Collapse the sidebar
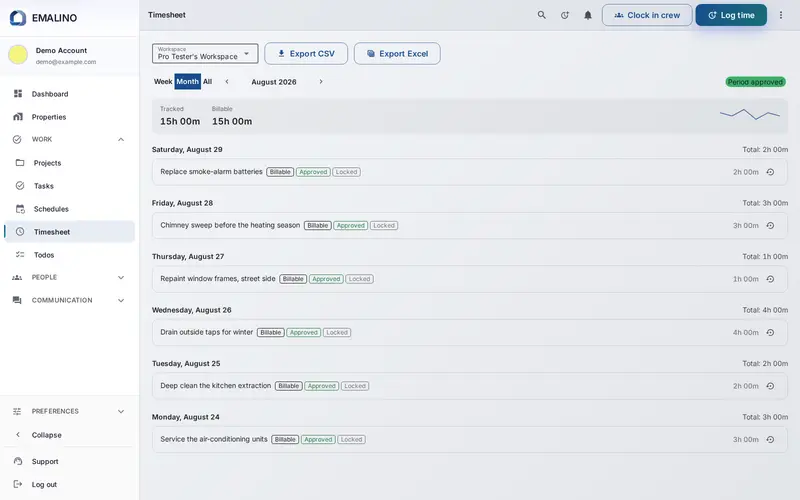The width and height of the screenshot is (800, 500). click(69, 435)
